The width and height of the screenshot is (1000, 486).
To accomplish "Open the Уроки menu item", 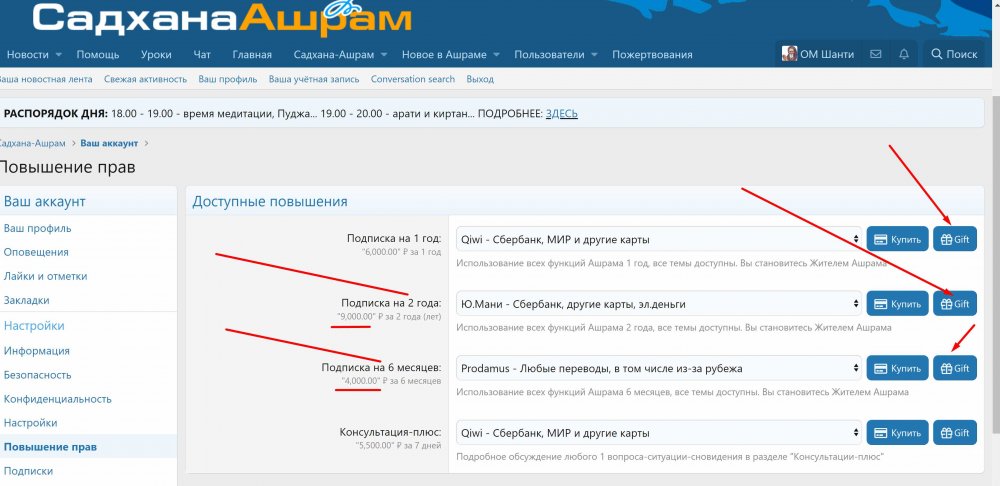I will 156,54.
